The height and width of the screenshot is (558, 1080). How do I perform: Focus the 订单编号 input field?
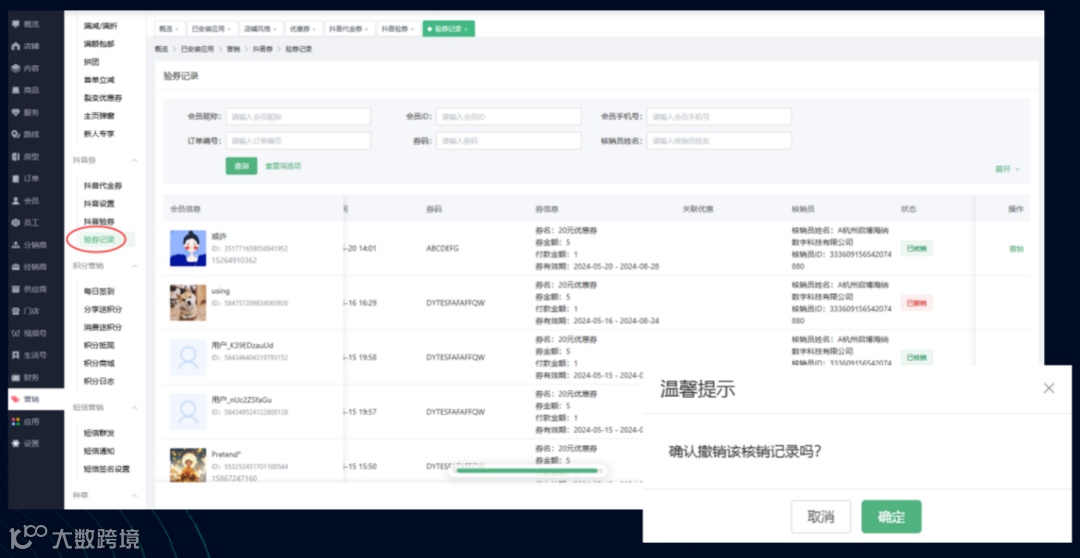pos(298,141)
